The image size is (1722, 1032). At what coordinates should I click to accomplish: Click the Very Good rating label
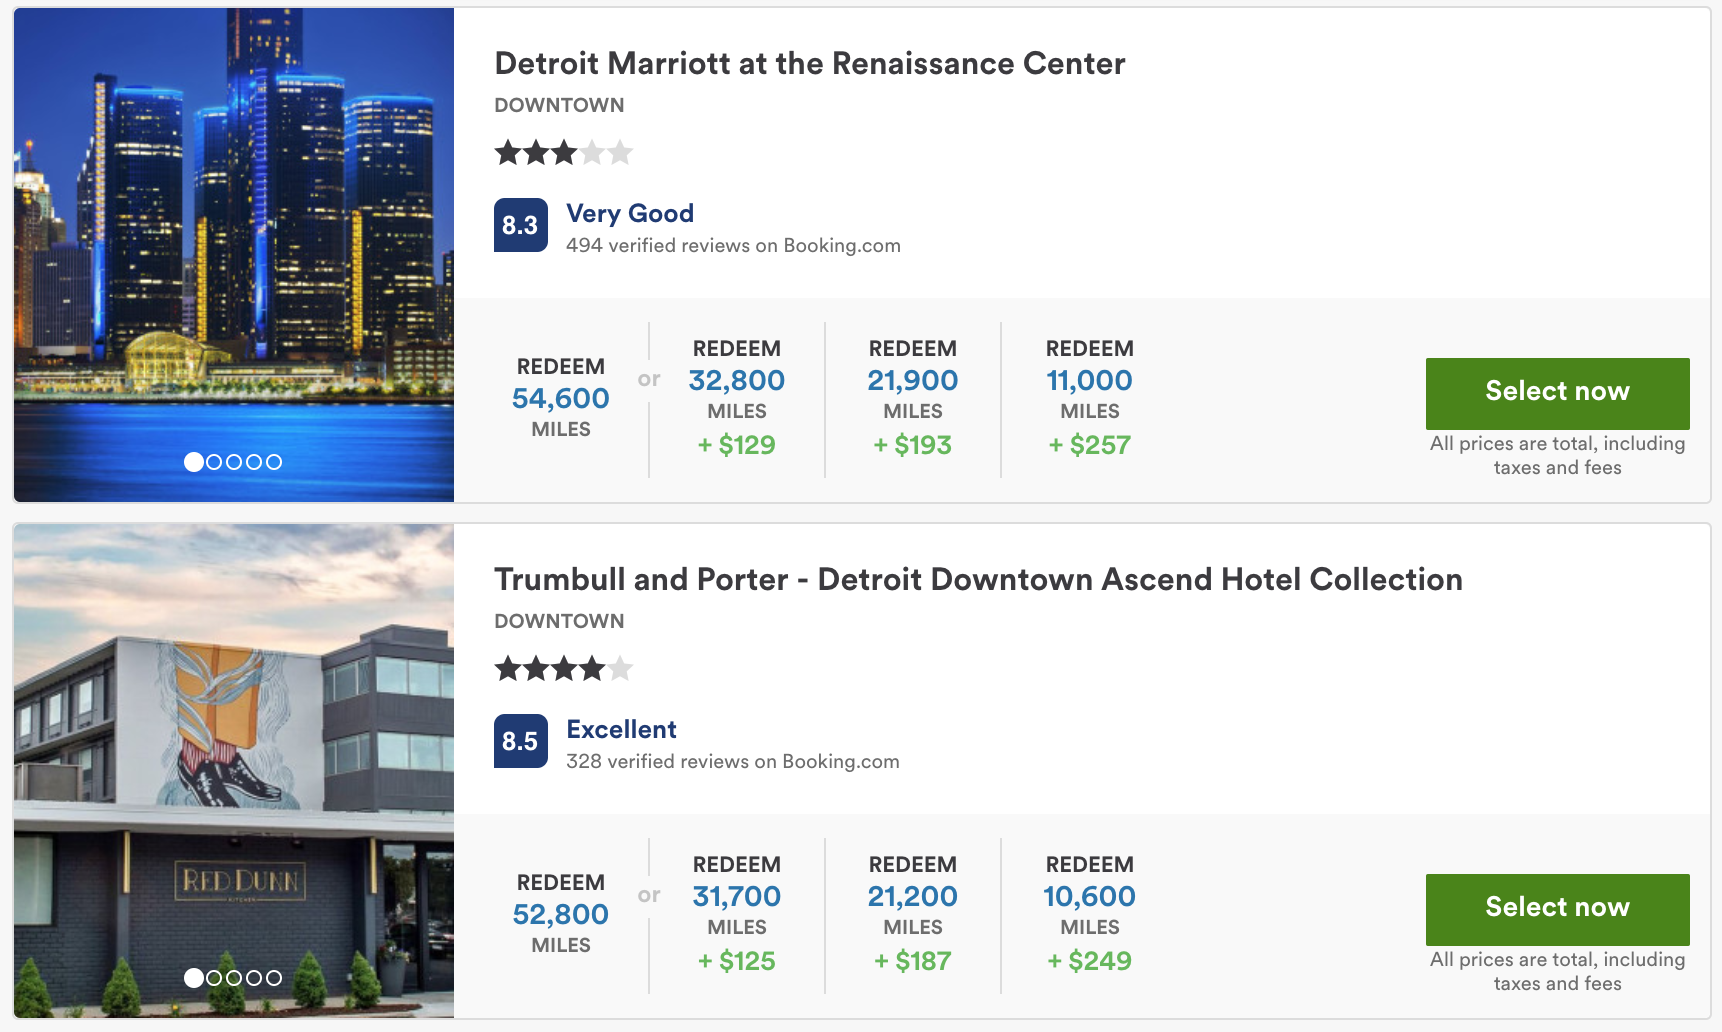(630, 213)
